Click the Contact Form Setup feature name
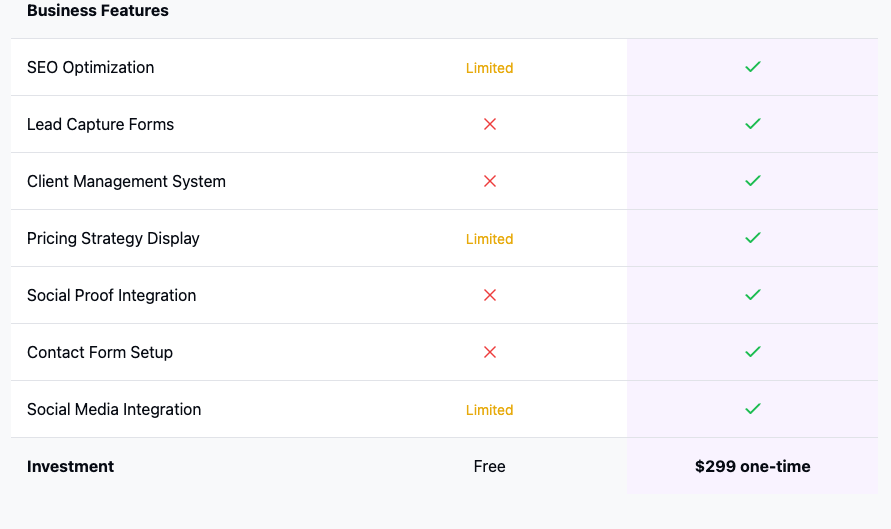Viewport: 891px width, 529px height. coord(100,352)
